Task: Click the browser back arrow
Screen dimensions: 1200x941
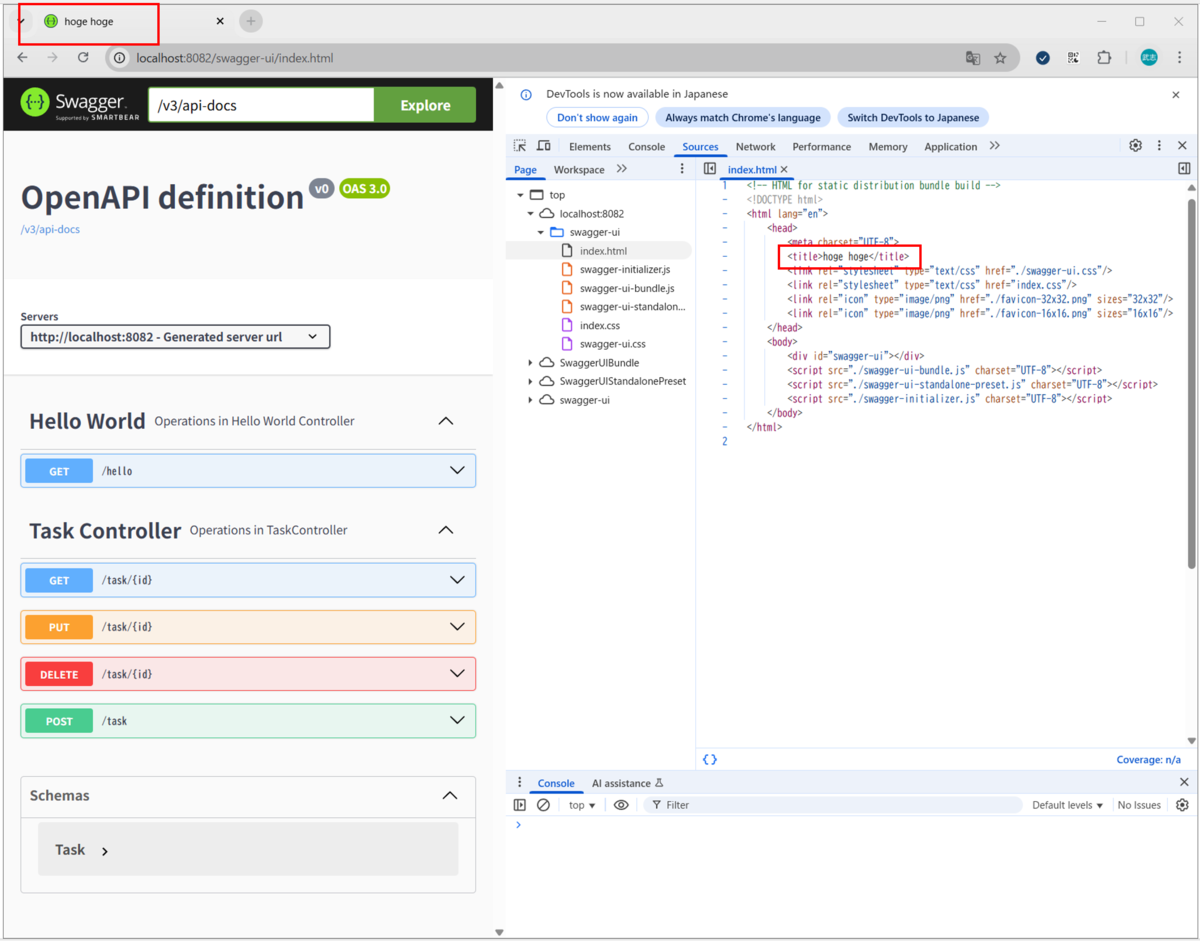Action: pos(22,58)
